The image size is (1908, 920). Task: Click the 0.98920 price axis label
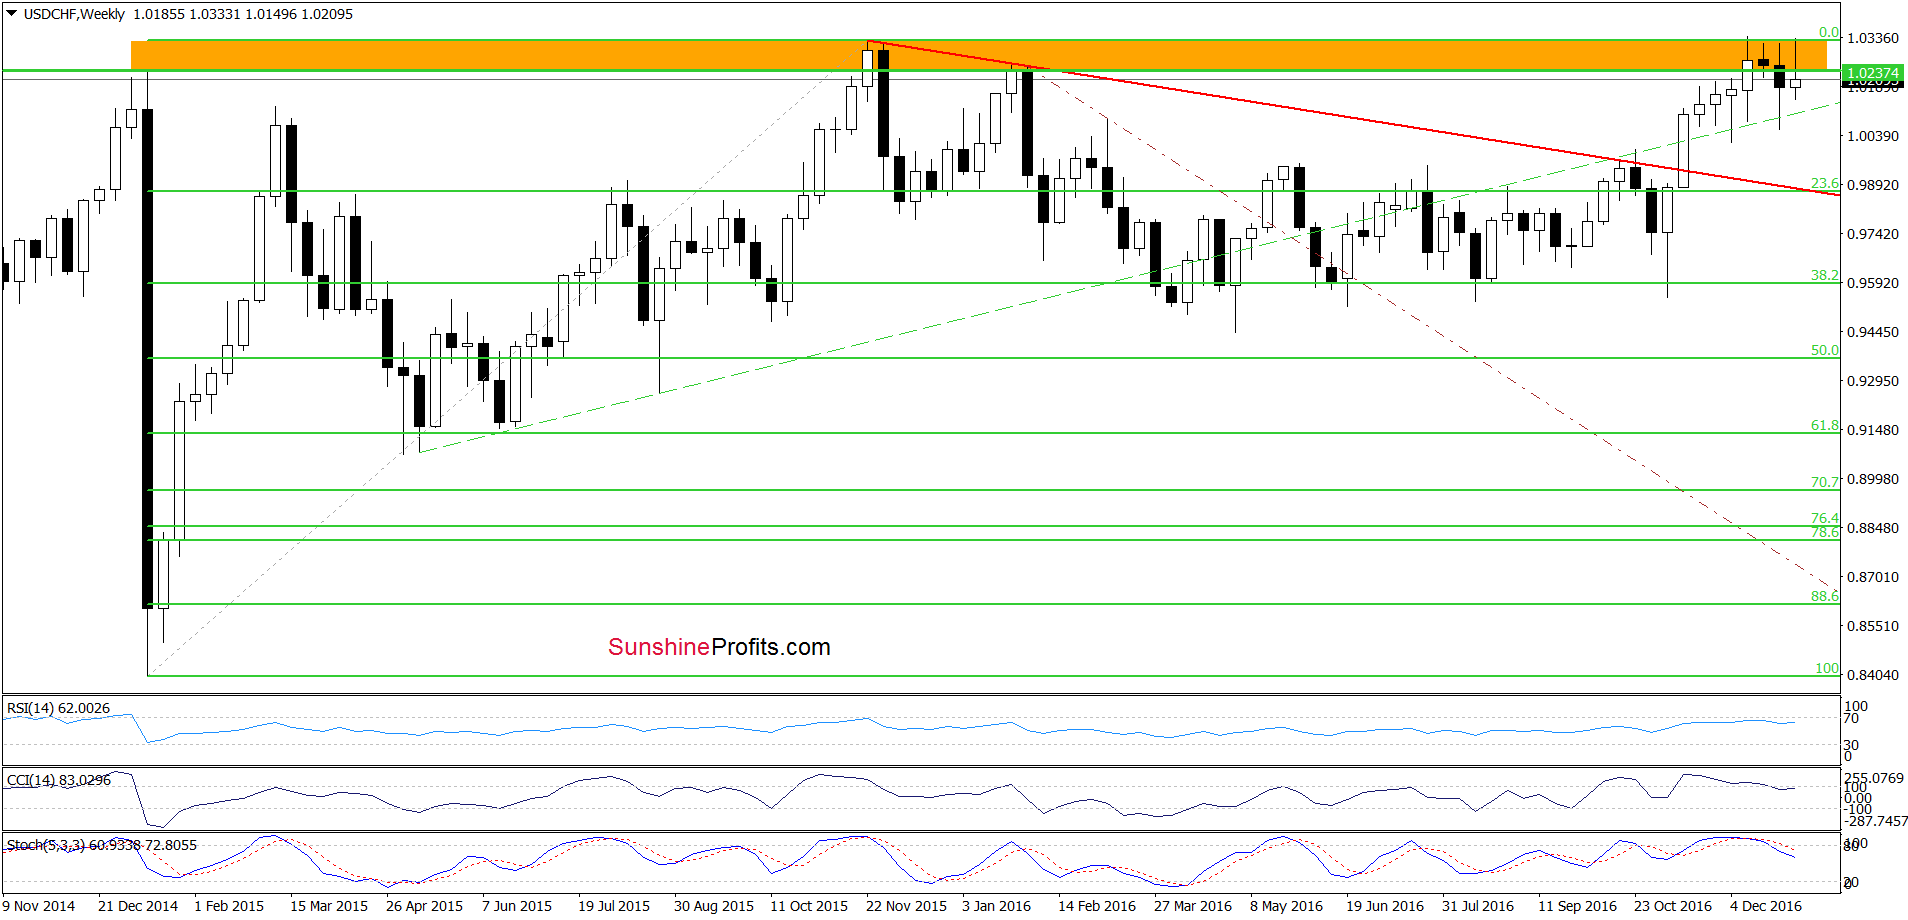click(1872, 185)
